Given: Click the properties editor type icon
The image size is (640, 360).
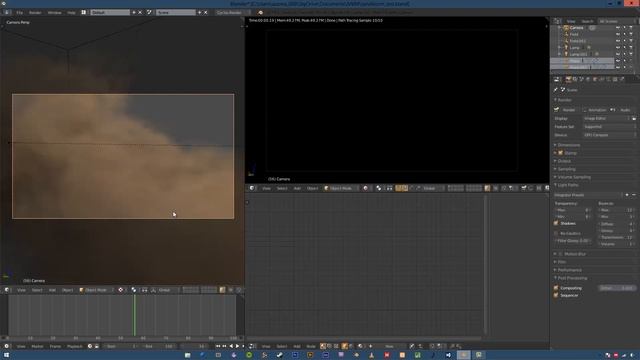Looking at the screenshot, I should click(556, 79).
